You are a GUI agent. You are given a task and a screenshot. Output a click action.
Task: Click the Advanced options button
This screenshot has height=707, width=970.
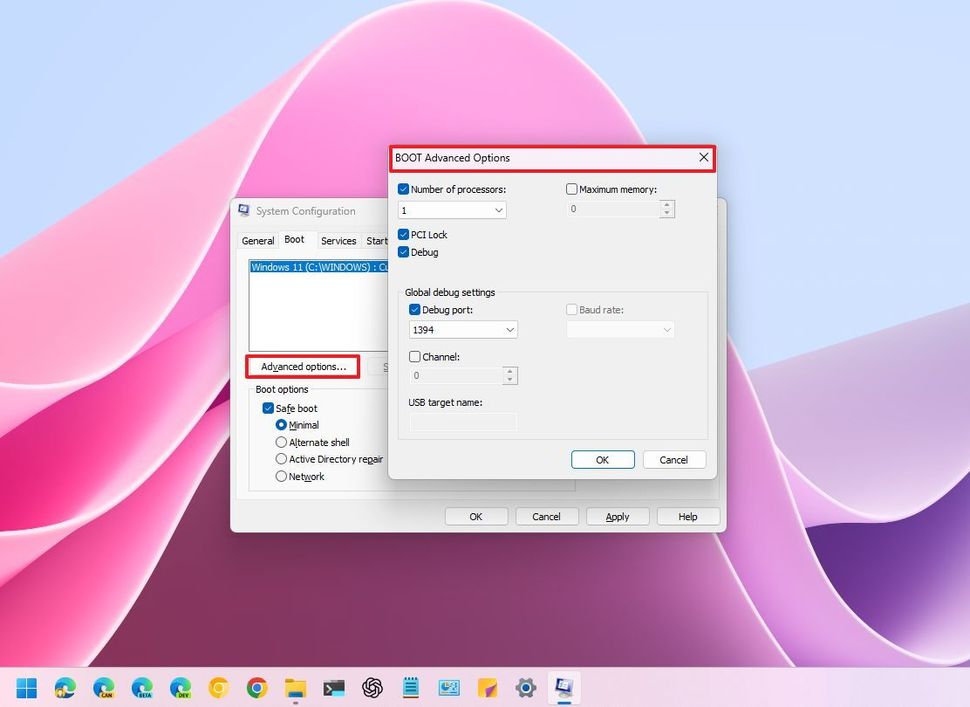pos(302,366)
